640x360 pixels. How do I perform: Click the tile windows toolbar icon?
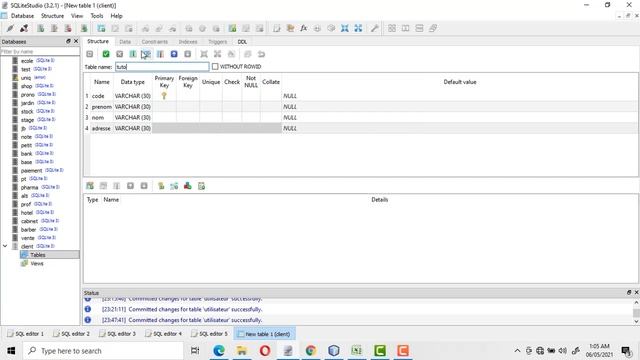pos(392,28)
